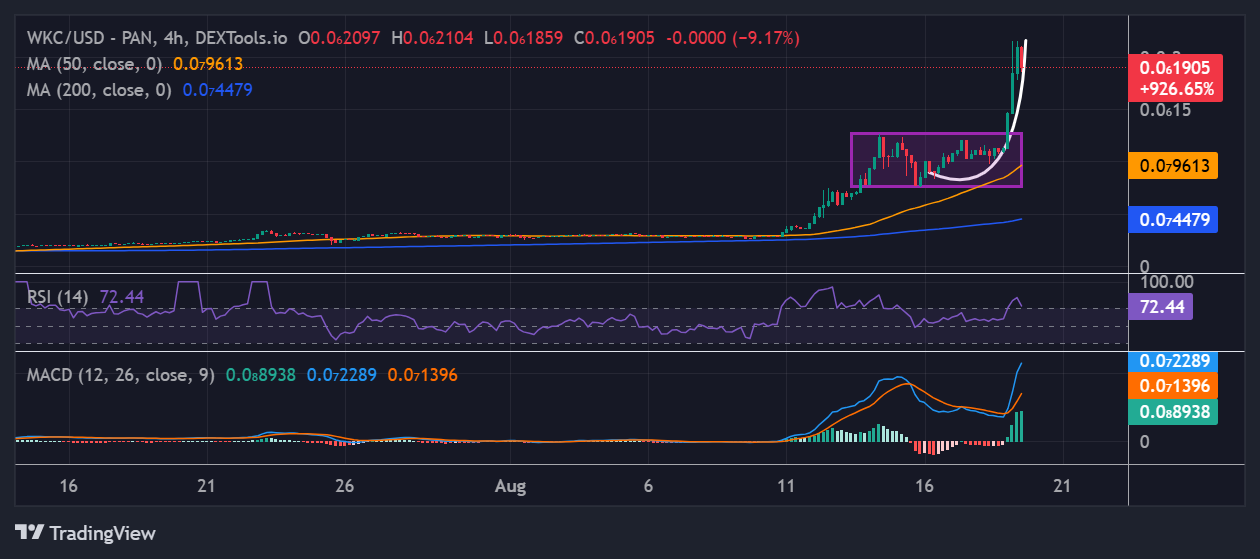Viewport: 1260px width, 559px height.
Task: Click the O0.0₆2097 open value
Action: [339, 38]
